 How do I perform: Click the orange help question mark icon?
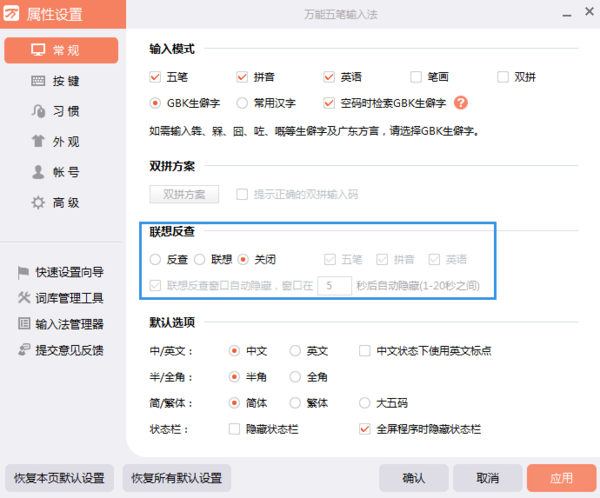coord(461,103)
